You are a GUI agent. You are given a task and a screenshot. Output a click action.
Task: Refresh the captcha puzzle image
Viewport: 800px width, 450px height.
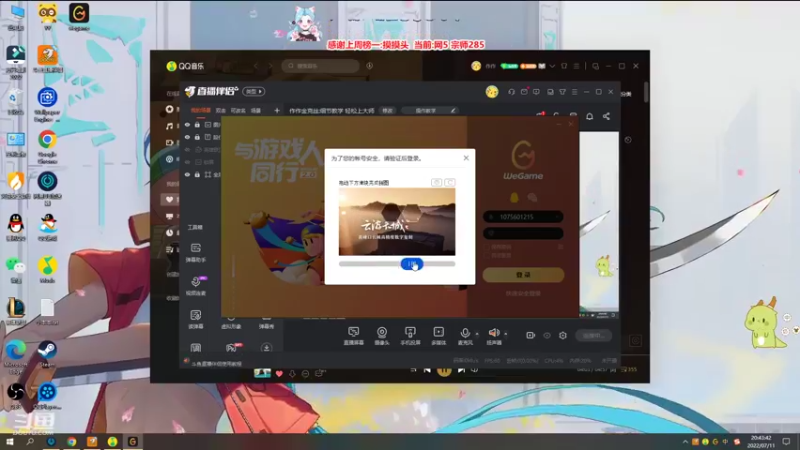(449, 182)
